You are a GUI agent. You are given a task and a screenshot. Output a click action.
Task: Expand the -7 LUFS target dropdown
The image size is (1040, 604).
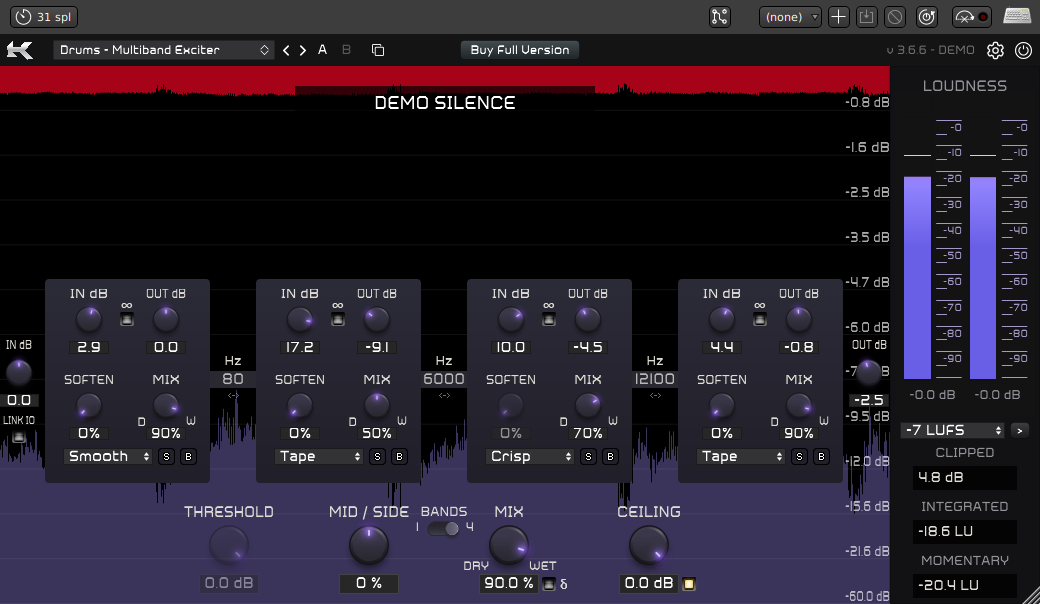click(952, 430)
